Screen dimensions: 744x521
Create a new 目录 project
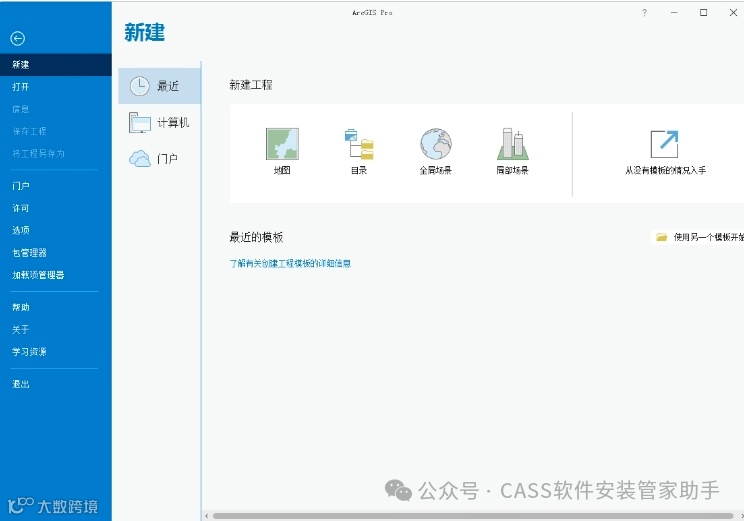point(359,151)
